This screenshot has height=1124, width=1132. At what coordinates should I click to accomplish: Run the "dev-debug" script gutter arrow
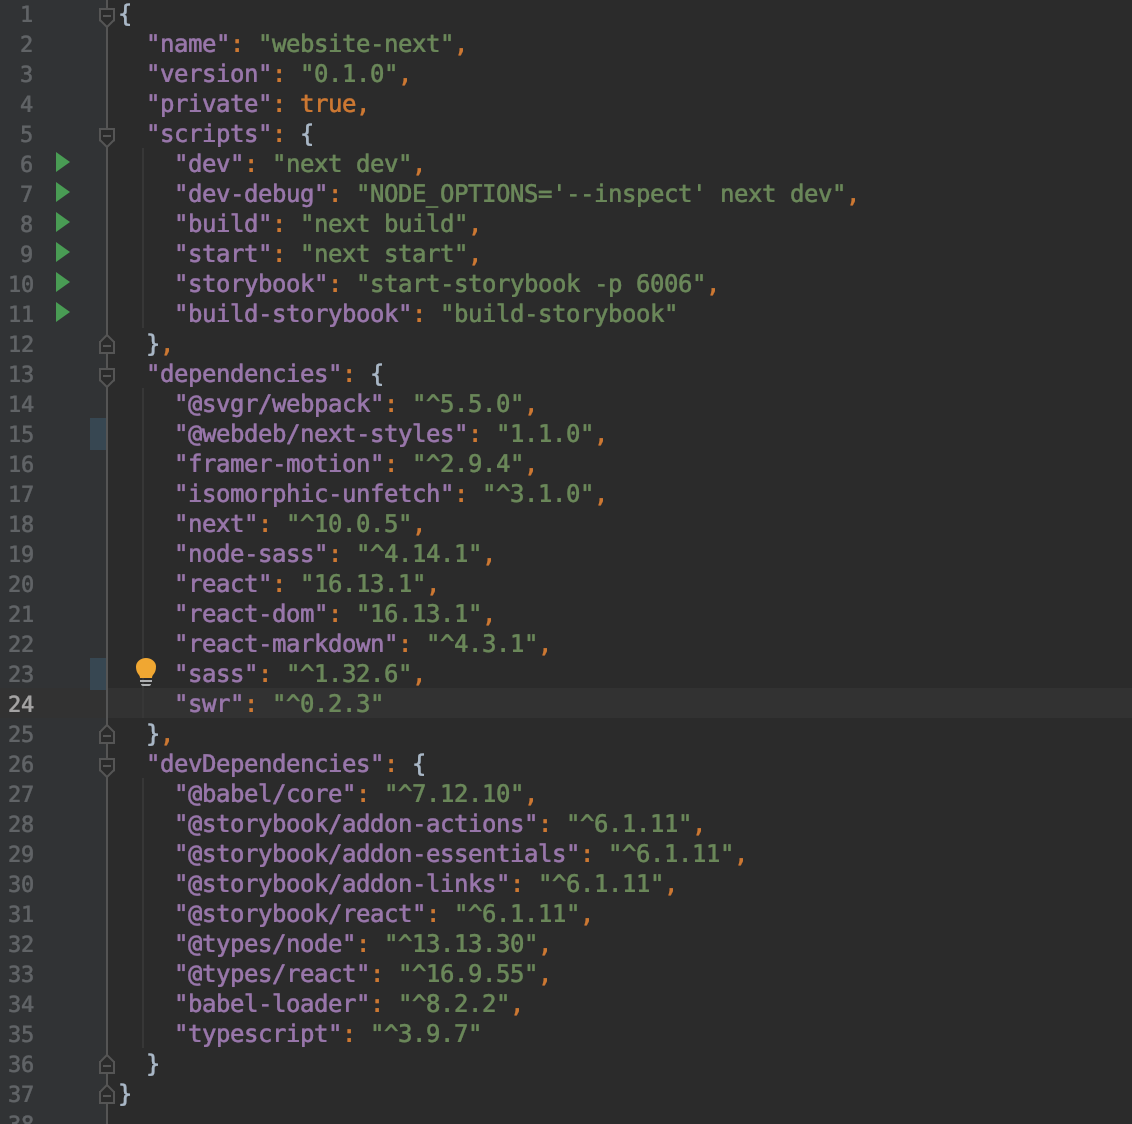click(63, 193)
